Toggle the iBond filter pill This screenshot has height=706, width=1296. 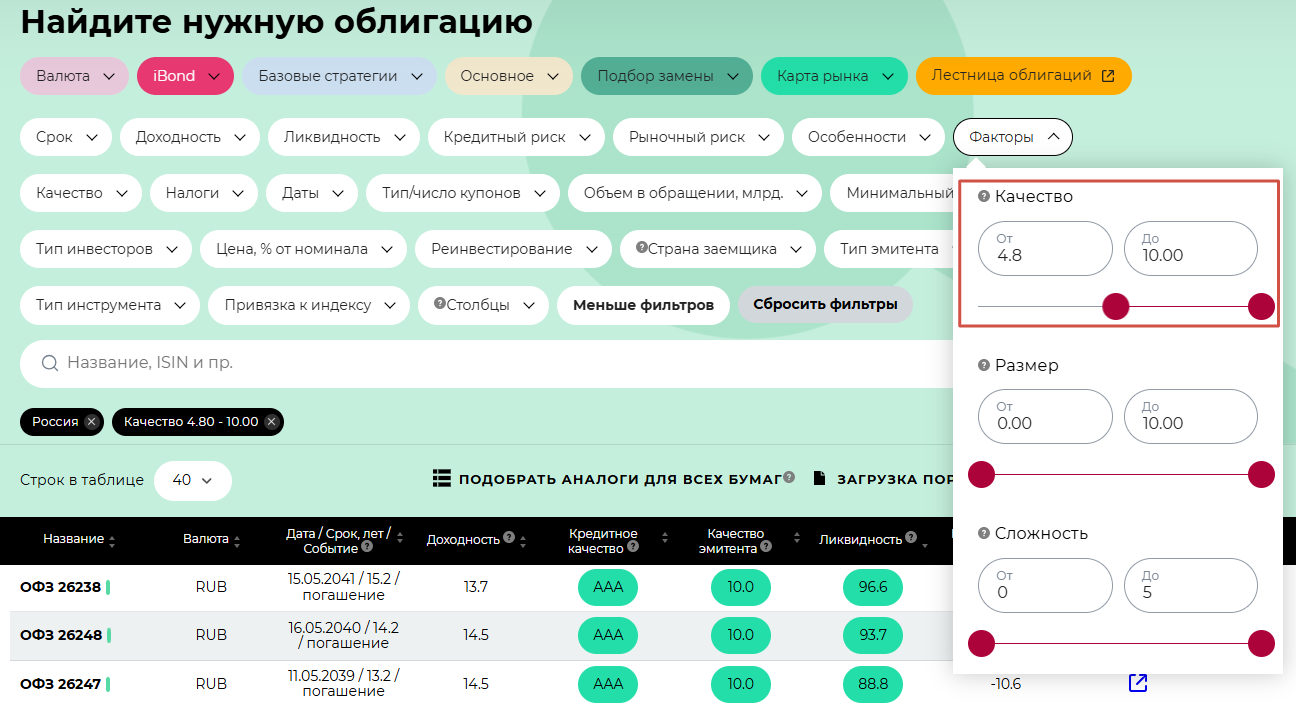point(185,76)
